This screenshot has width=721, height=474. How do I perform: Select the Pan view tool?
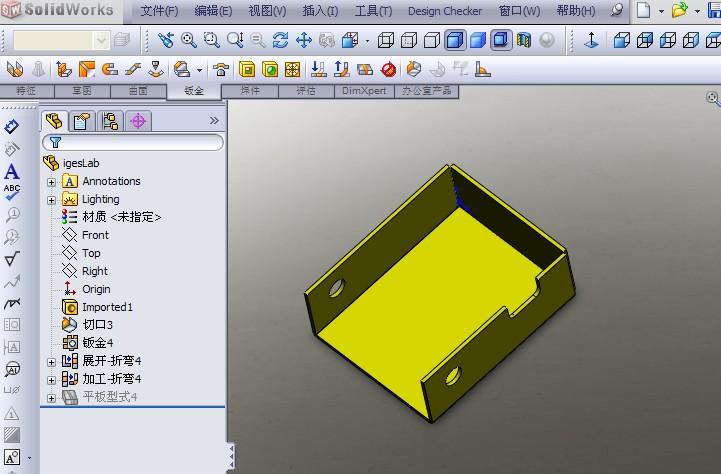tap(304, 40)
